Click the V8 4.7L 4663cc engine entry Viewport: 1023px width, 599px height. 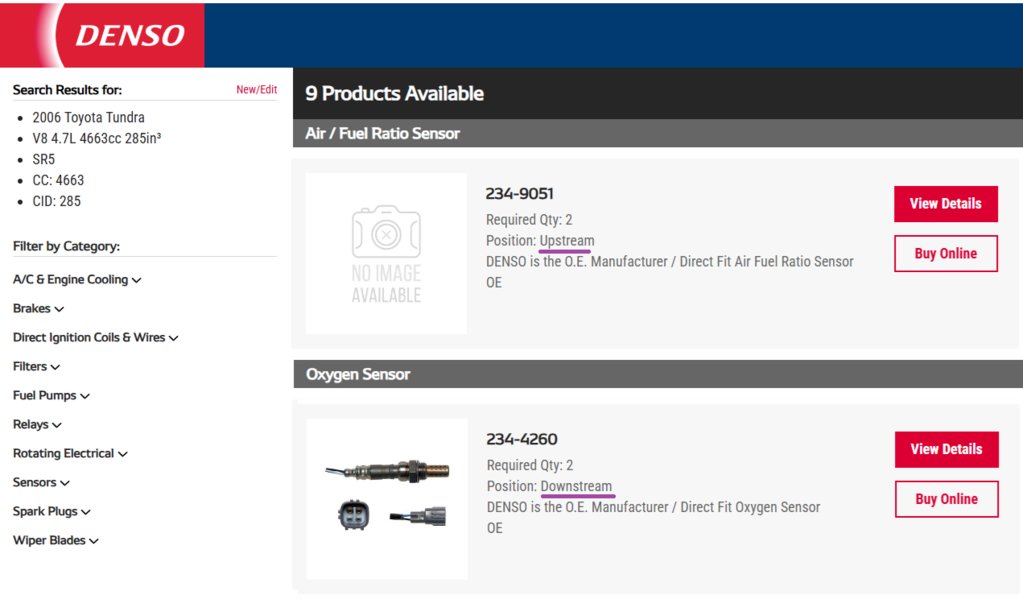pos(97,138)
